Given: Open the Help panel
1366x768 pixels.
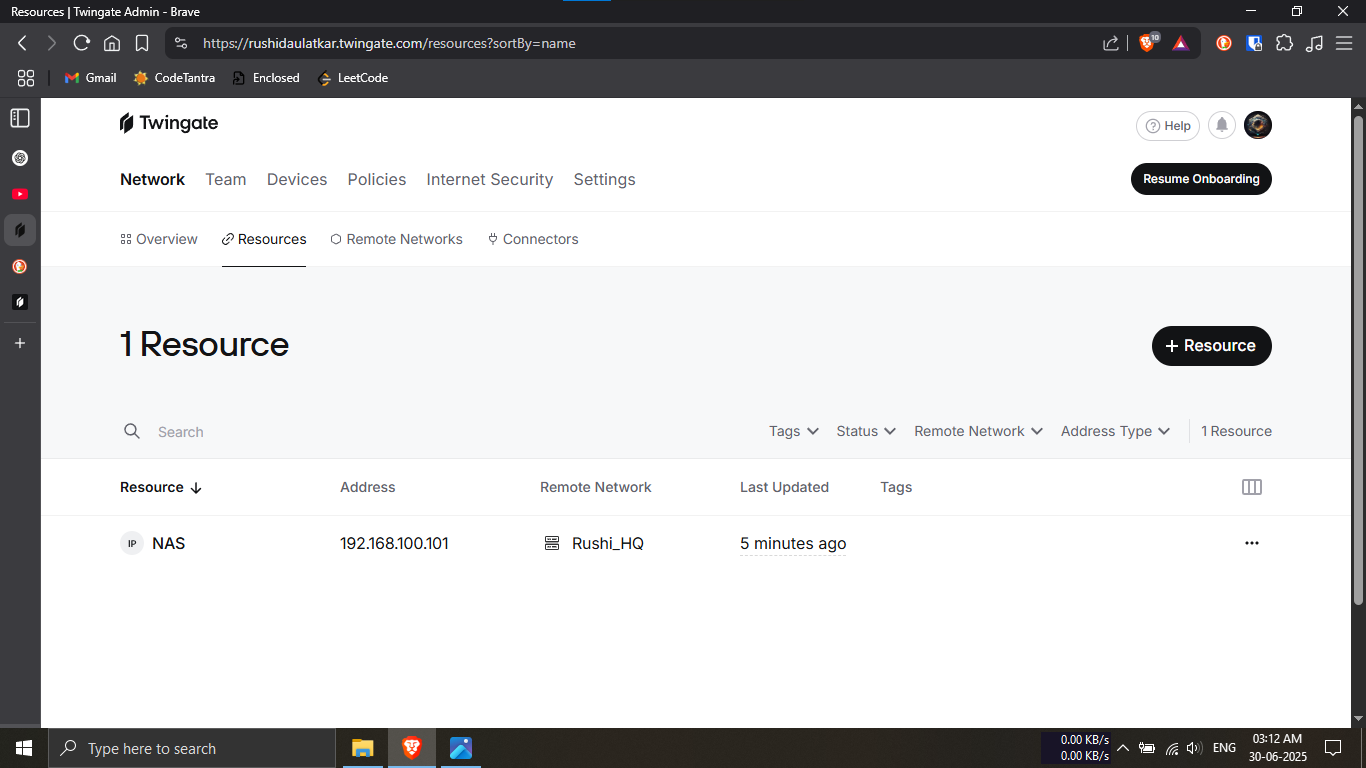Looking at the screenshot, I should tap(1167, 125).
